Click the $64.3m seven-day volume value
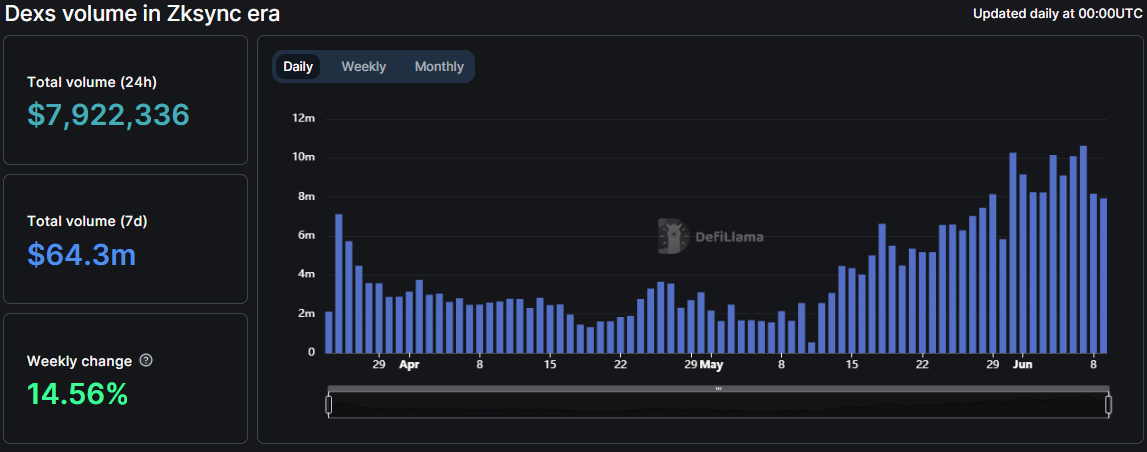 coord(81,254)
